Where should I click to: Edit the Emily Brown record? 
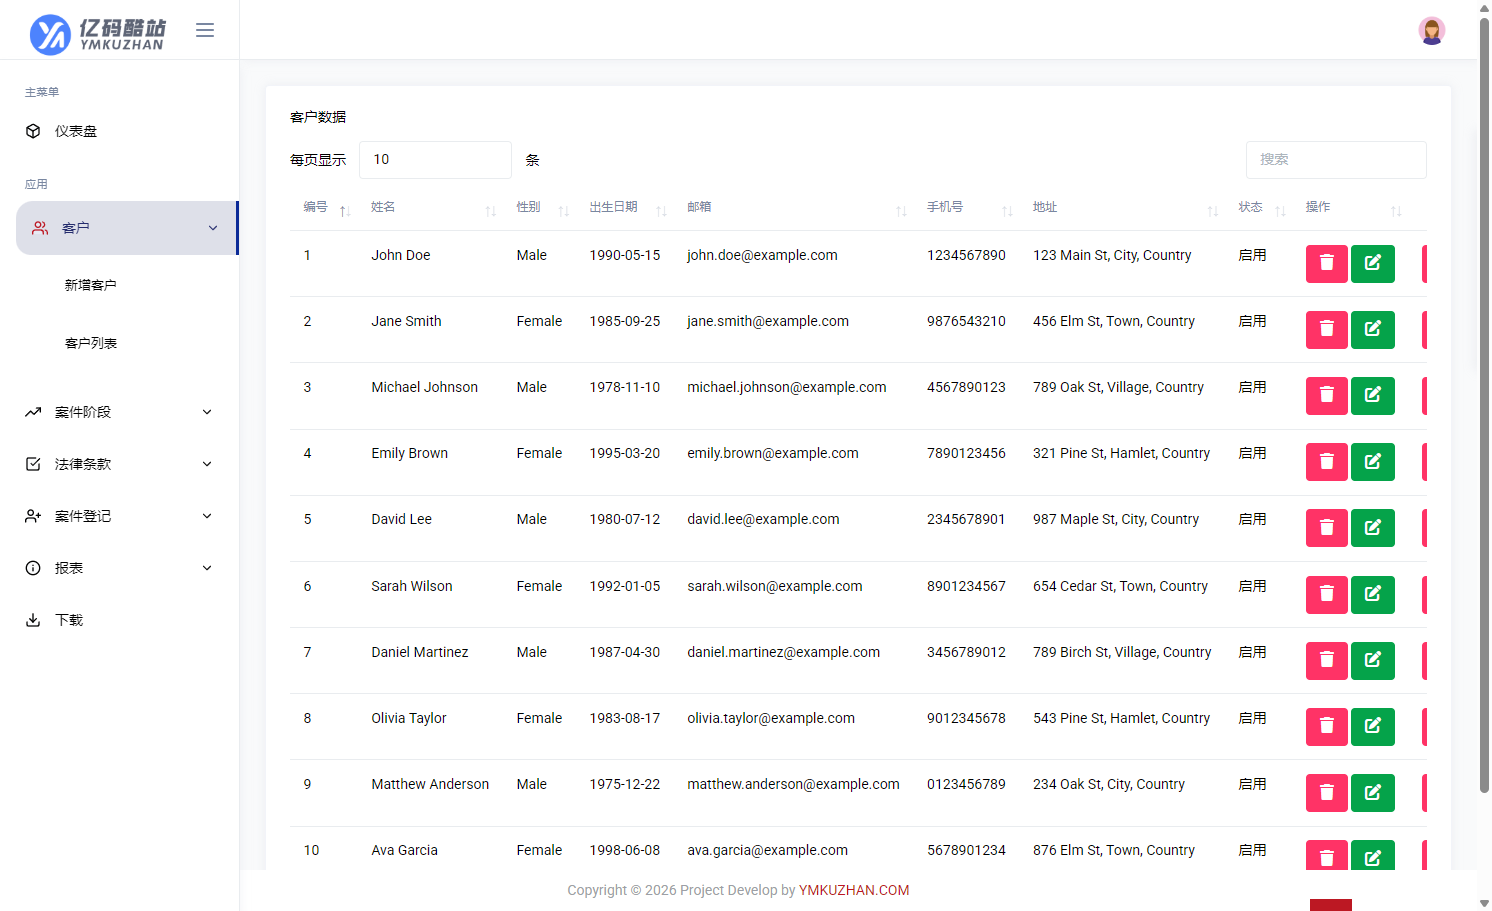[x=1372, y=461]
